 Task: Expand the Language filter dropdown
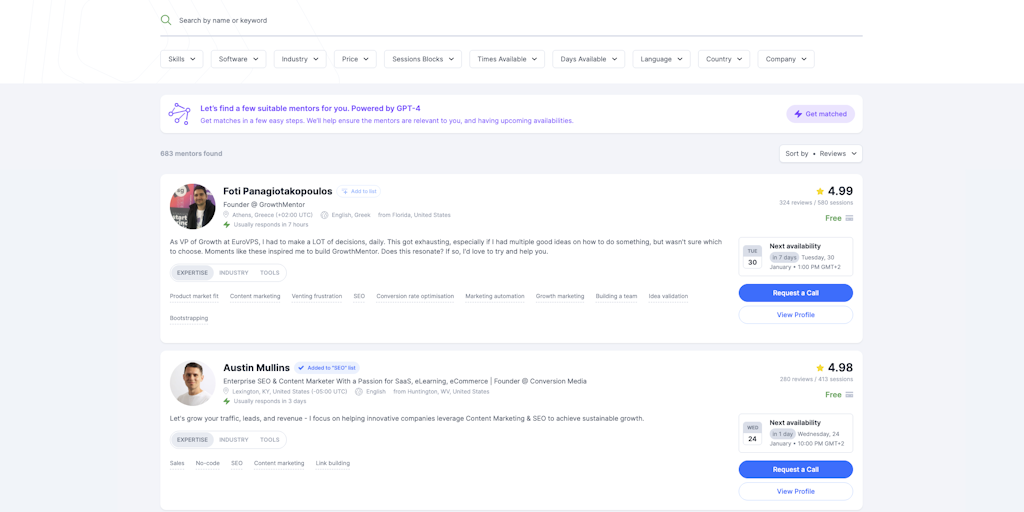pyautogui.click(x=661, y=59)
